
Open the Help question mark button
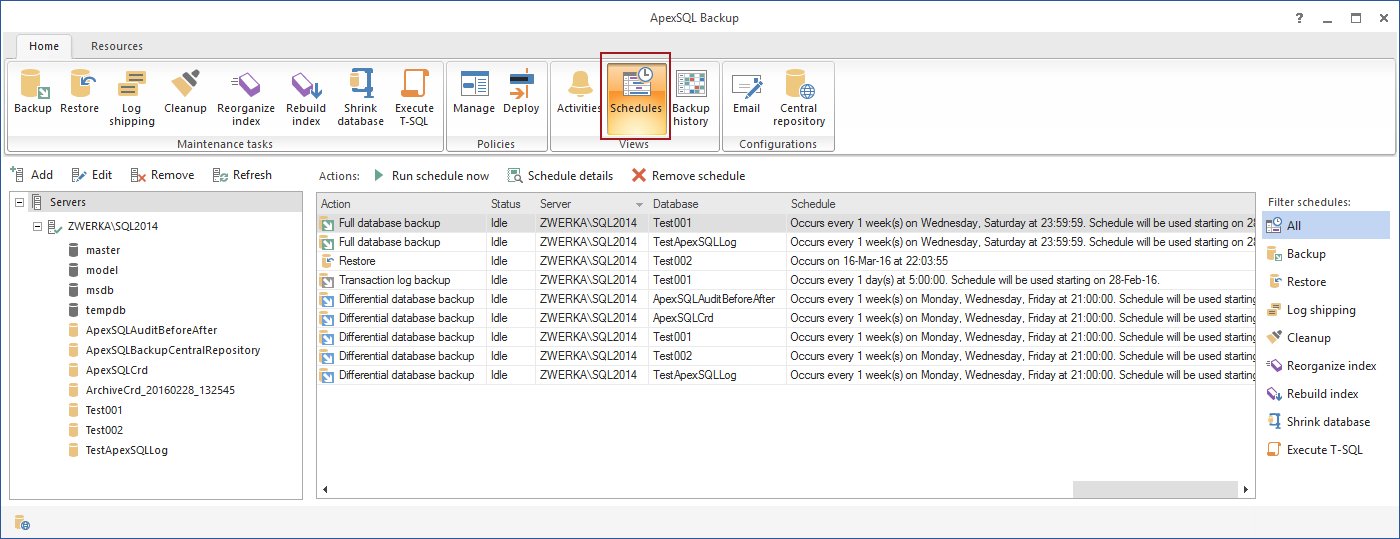[x=1299, y=18]
